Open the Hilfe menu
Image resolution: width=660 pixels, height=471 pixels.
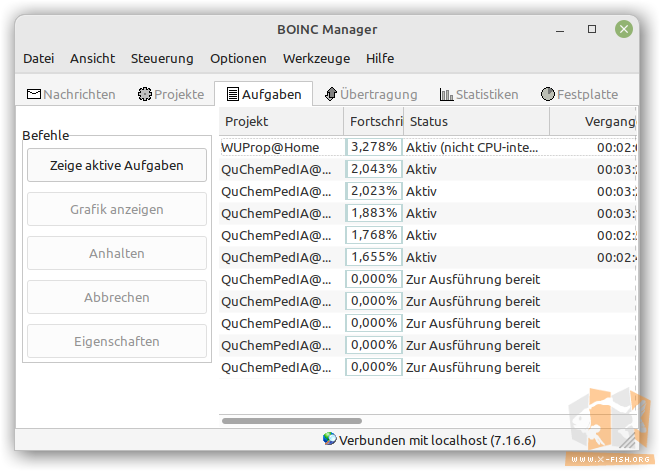pyautogui.click(x=380, y=59)
